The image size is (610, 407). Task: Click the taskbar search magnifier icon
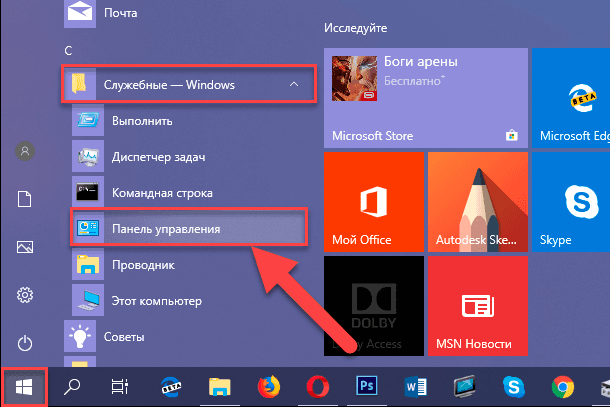point(72,387)
